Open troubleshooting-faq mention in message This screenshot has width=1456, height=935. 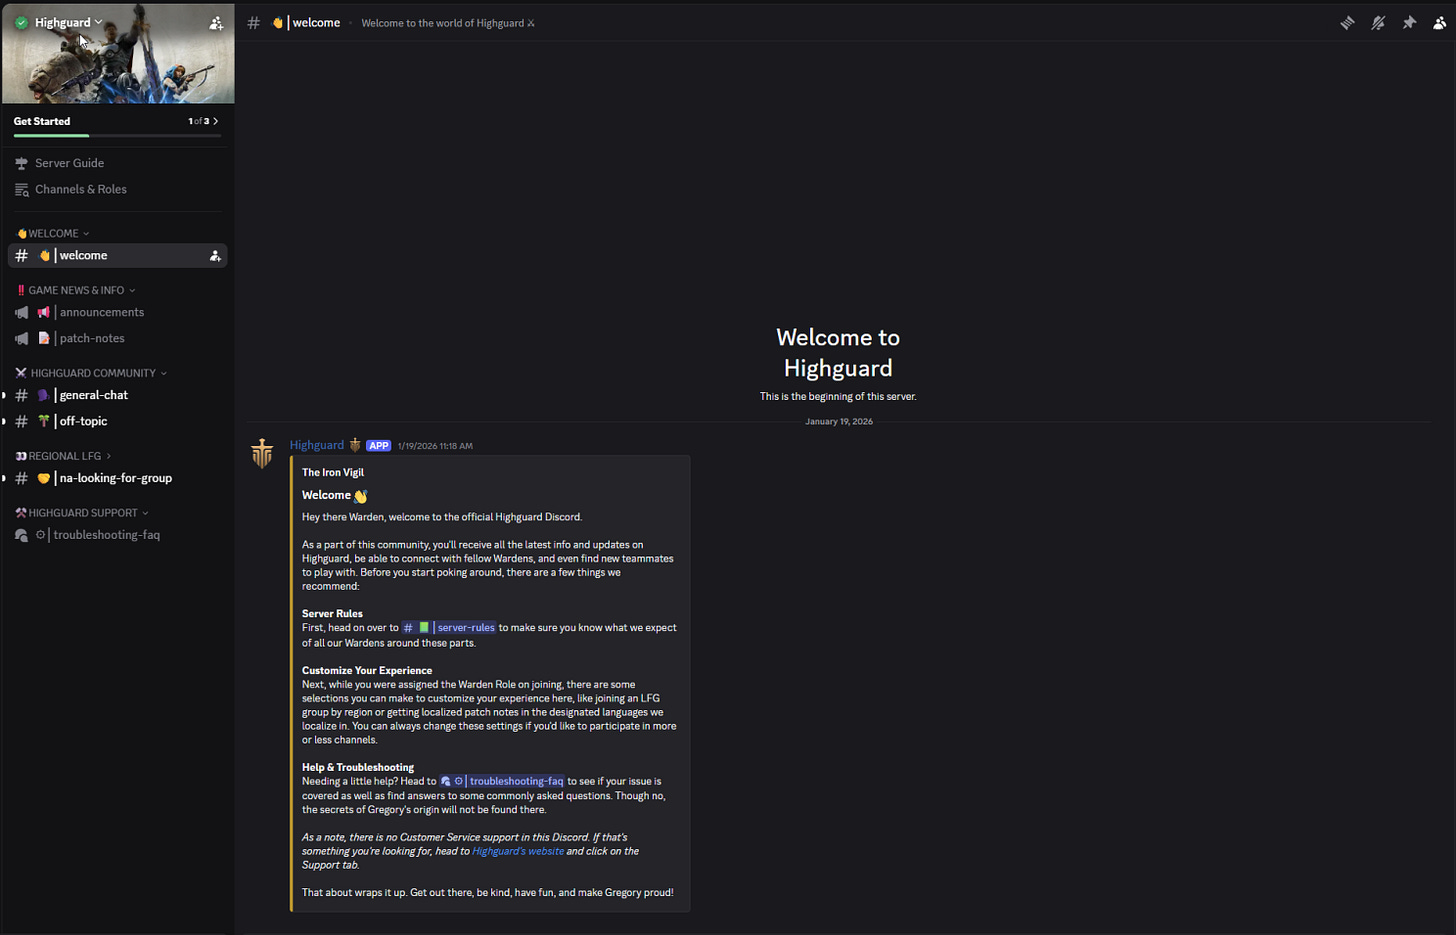503,781
